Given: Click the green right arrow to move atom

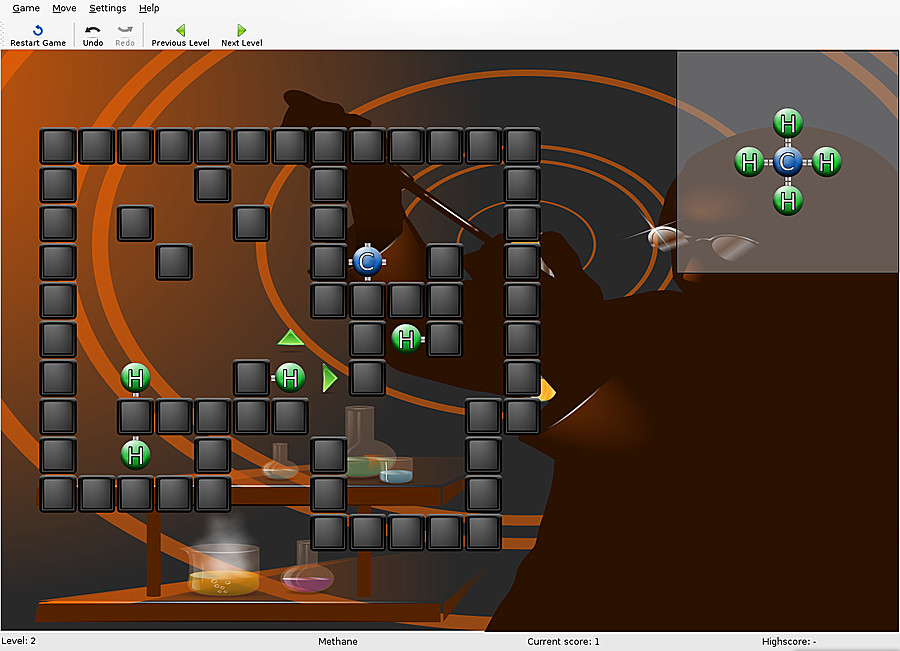Looking at the screenshot, I should (329, 378).
